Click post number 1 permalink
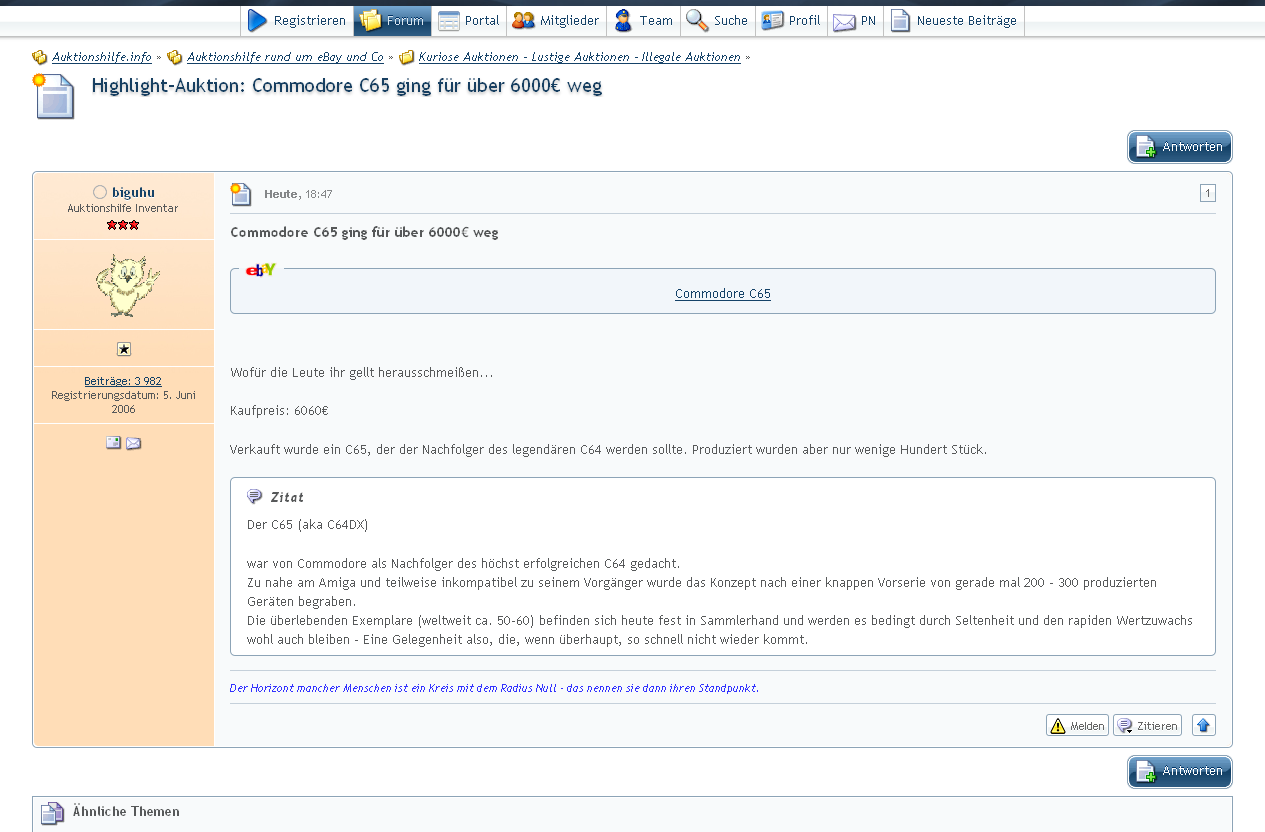This screenshot has height=832, width=1265. click(x=1208, y=194)
